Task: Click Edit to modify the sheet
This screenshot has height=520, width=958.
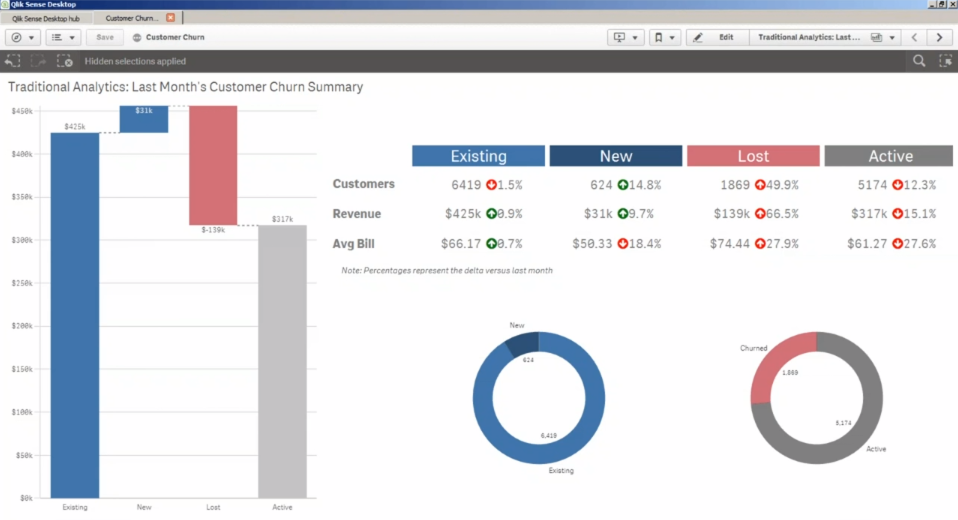Action: pyautogui.click(x=716, y=37)
